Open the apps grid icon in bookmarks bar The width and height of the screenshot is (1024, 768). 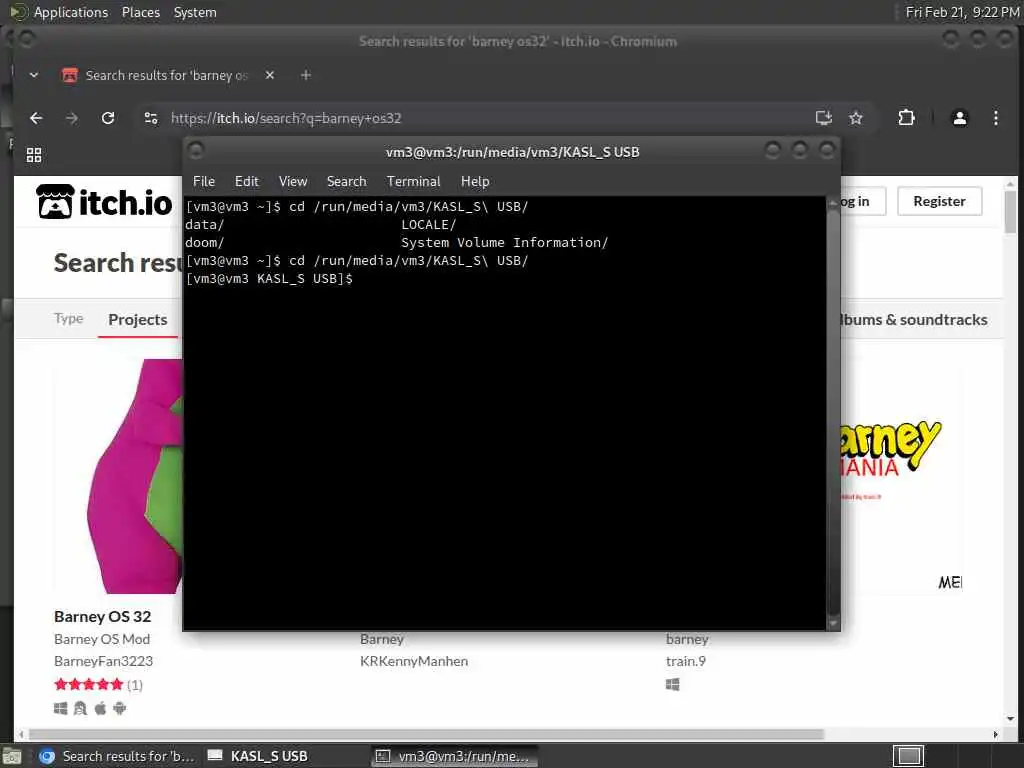pos(34,155)
